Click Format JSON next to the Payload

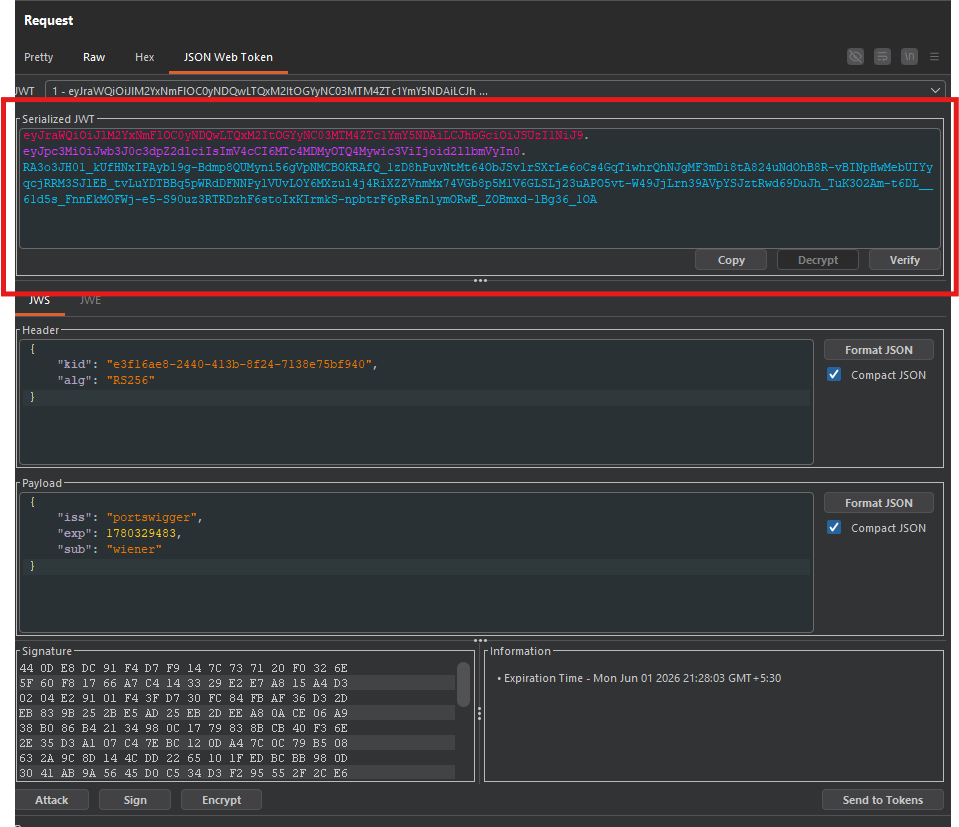tap(879, 503)
